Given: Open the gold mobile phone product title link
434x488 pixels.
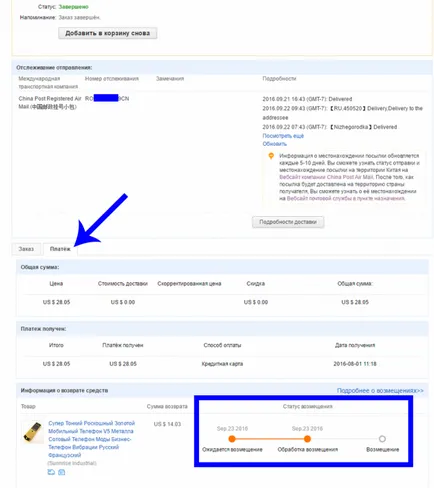Looking at the screenshot, I should (x=91, y=439).
